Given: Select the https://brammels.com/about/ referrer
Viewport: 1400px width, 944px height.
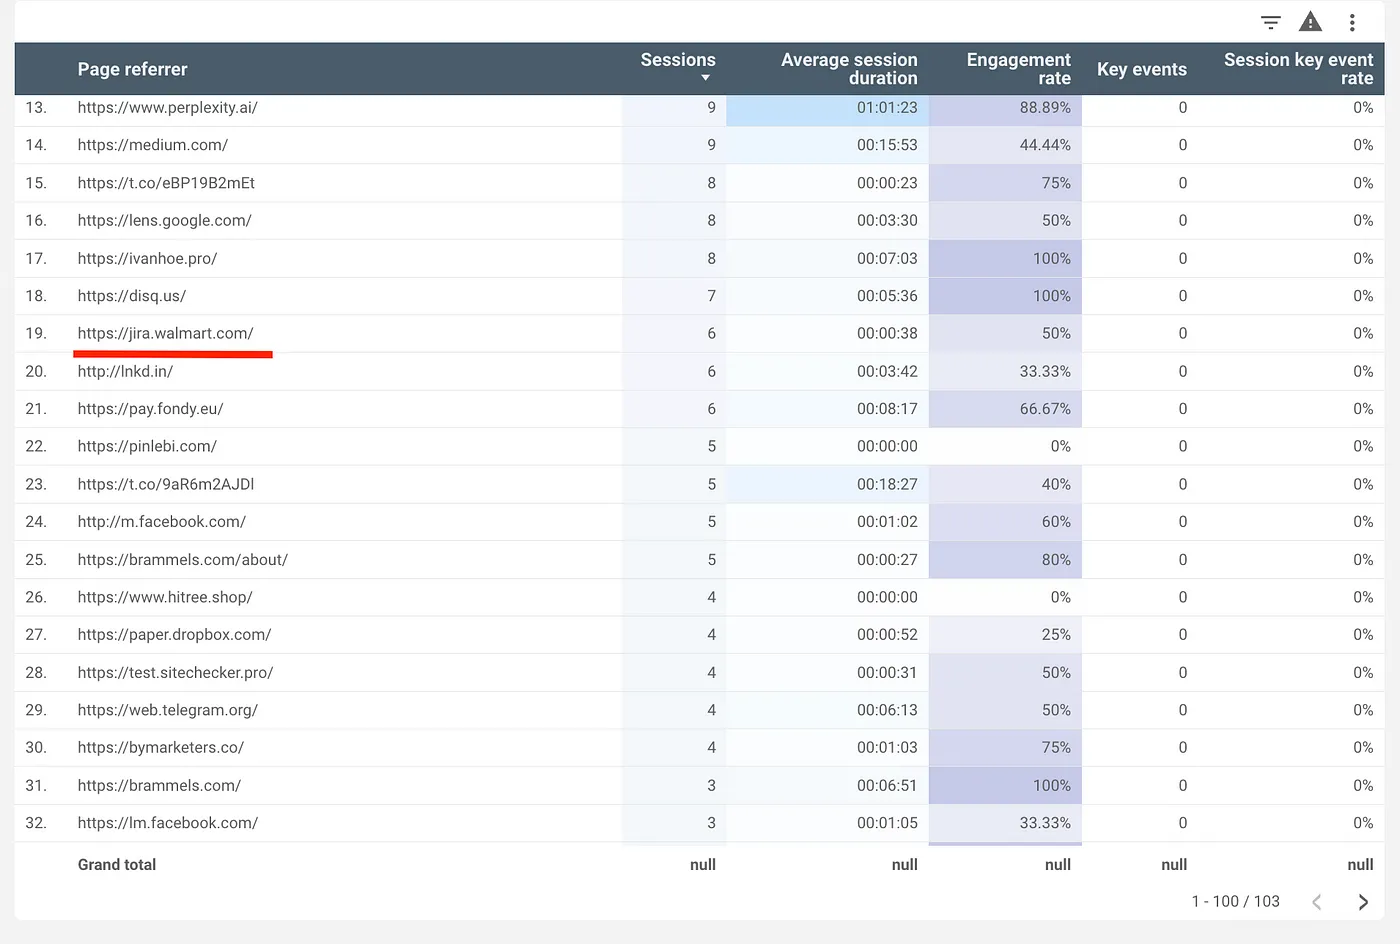Looking at the screenshot, I should click(183, 560).
